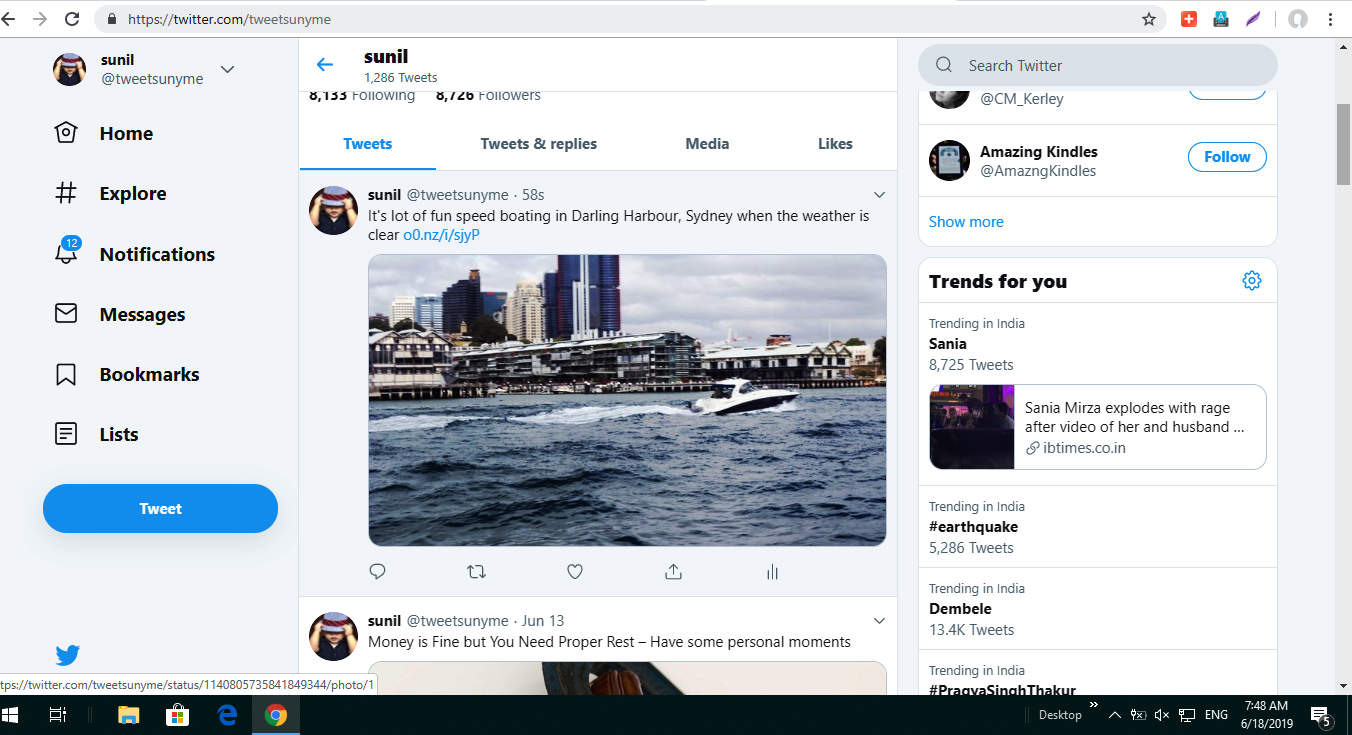This screenshot has width=1352, height=735.
Task: Open the Bookmarks icon
Action: [x=66, y=374]
